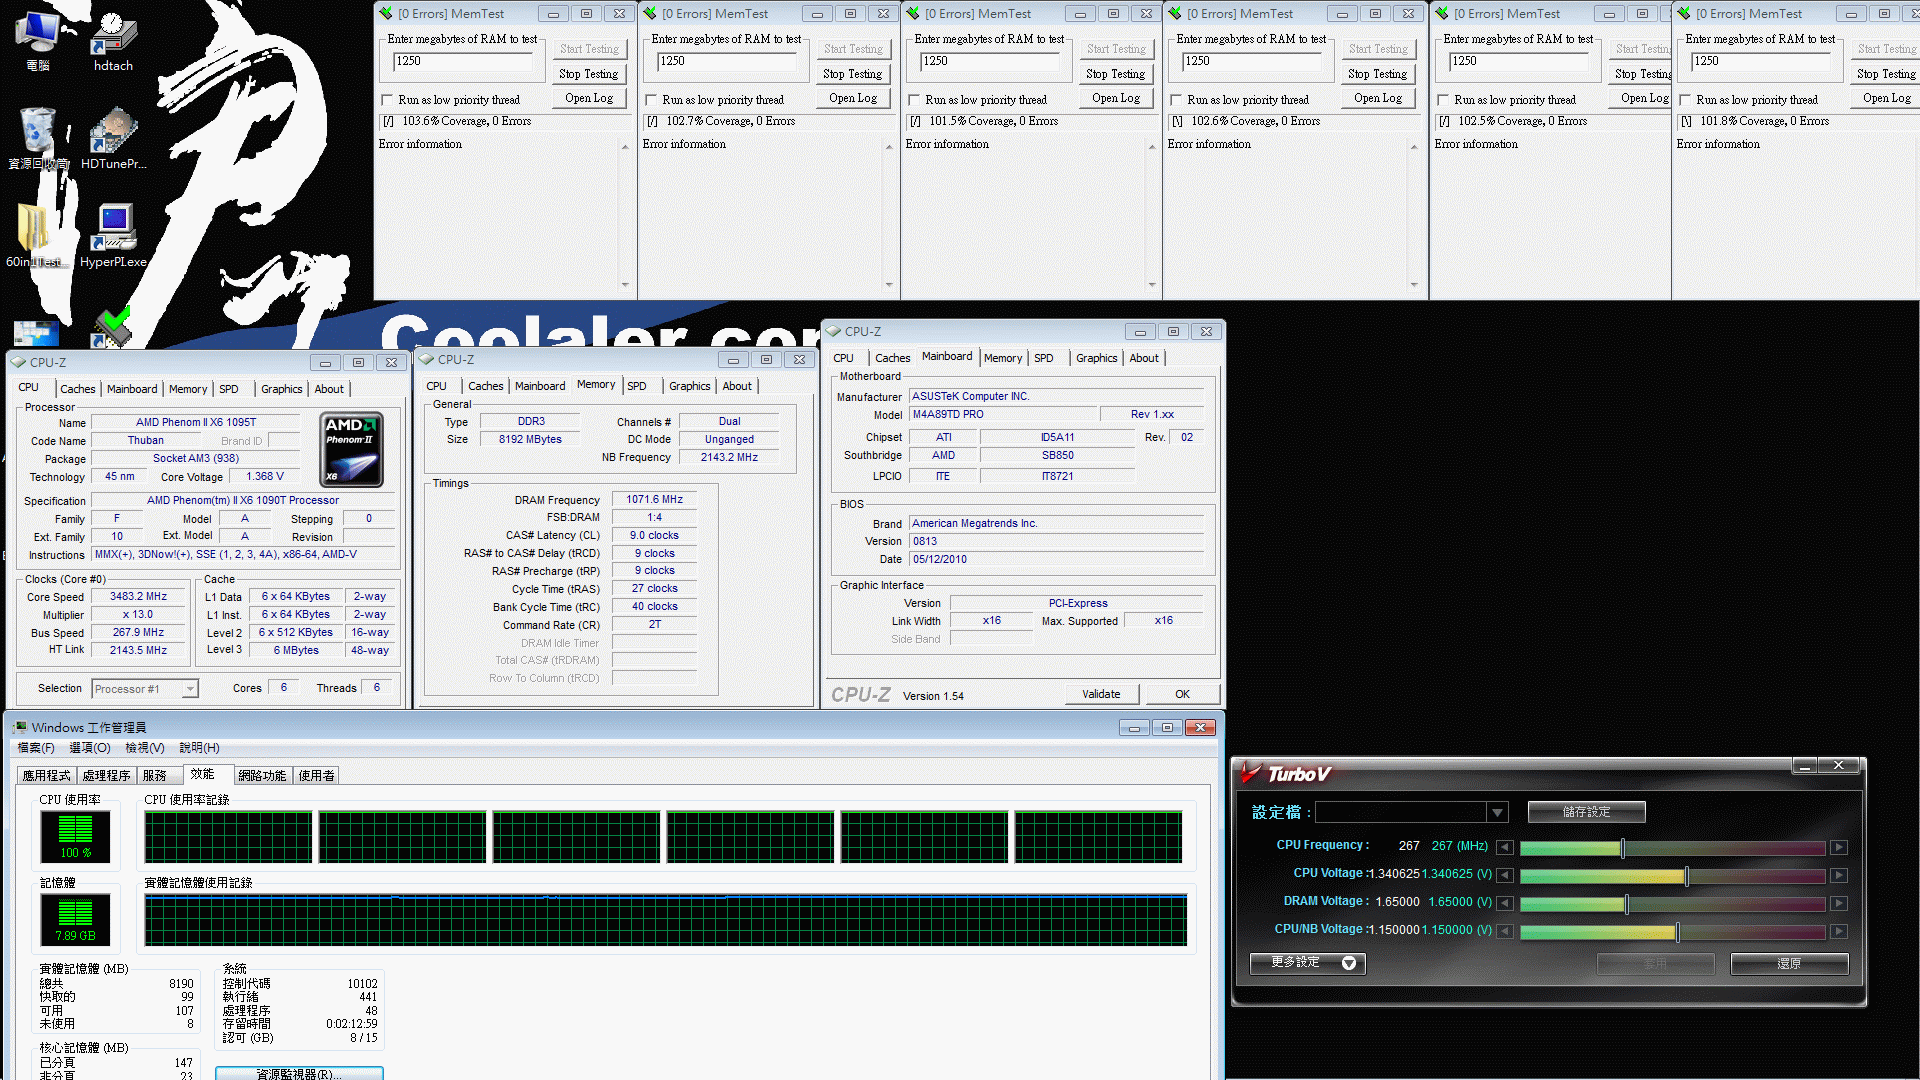
Task: Click Stop Testing in MemTest at 103.6% coverage
Action: [588, 74]
